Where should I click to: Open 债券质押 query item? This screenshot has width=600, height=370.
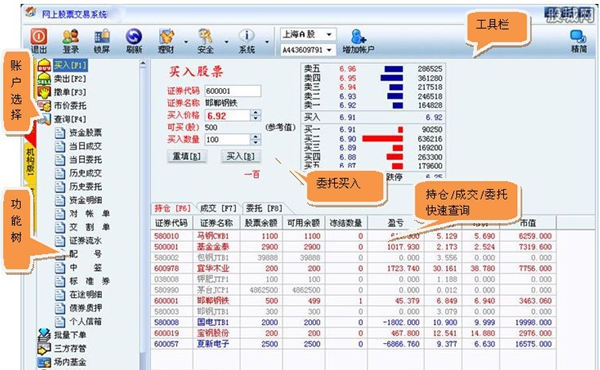click(x=85, y=308)
